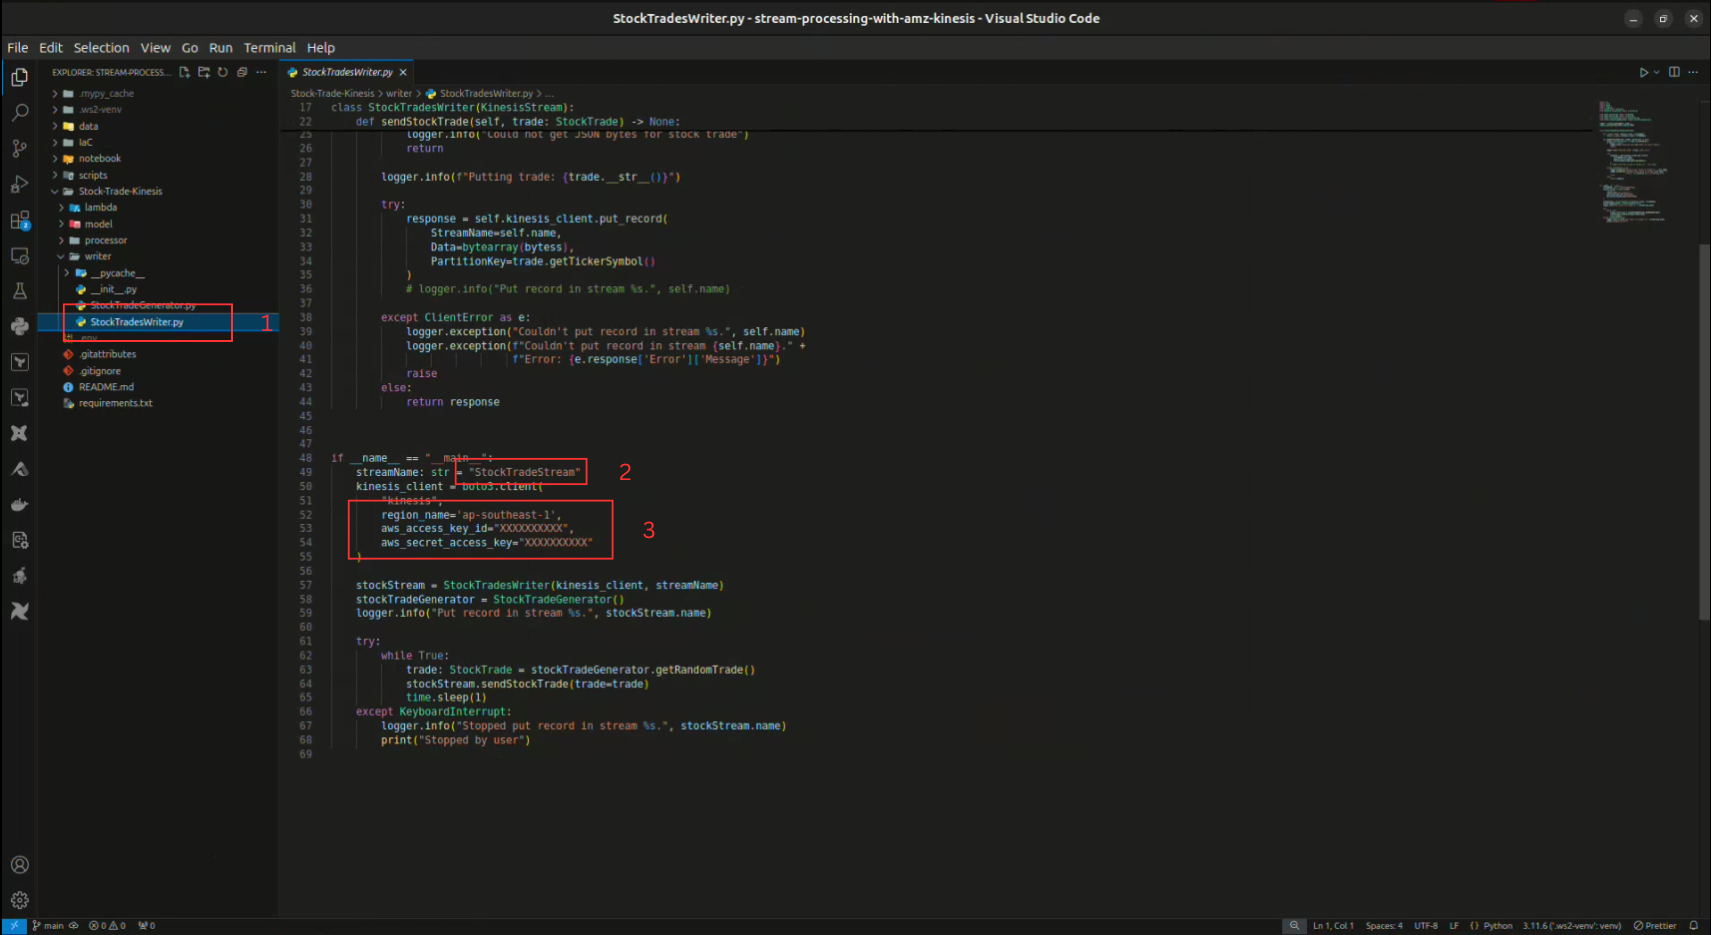Screen dimensions: 1715x935
Task: Collapse the Stock-Trade-Kinesis folder
Action: pos(119,191)
